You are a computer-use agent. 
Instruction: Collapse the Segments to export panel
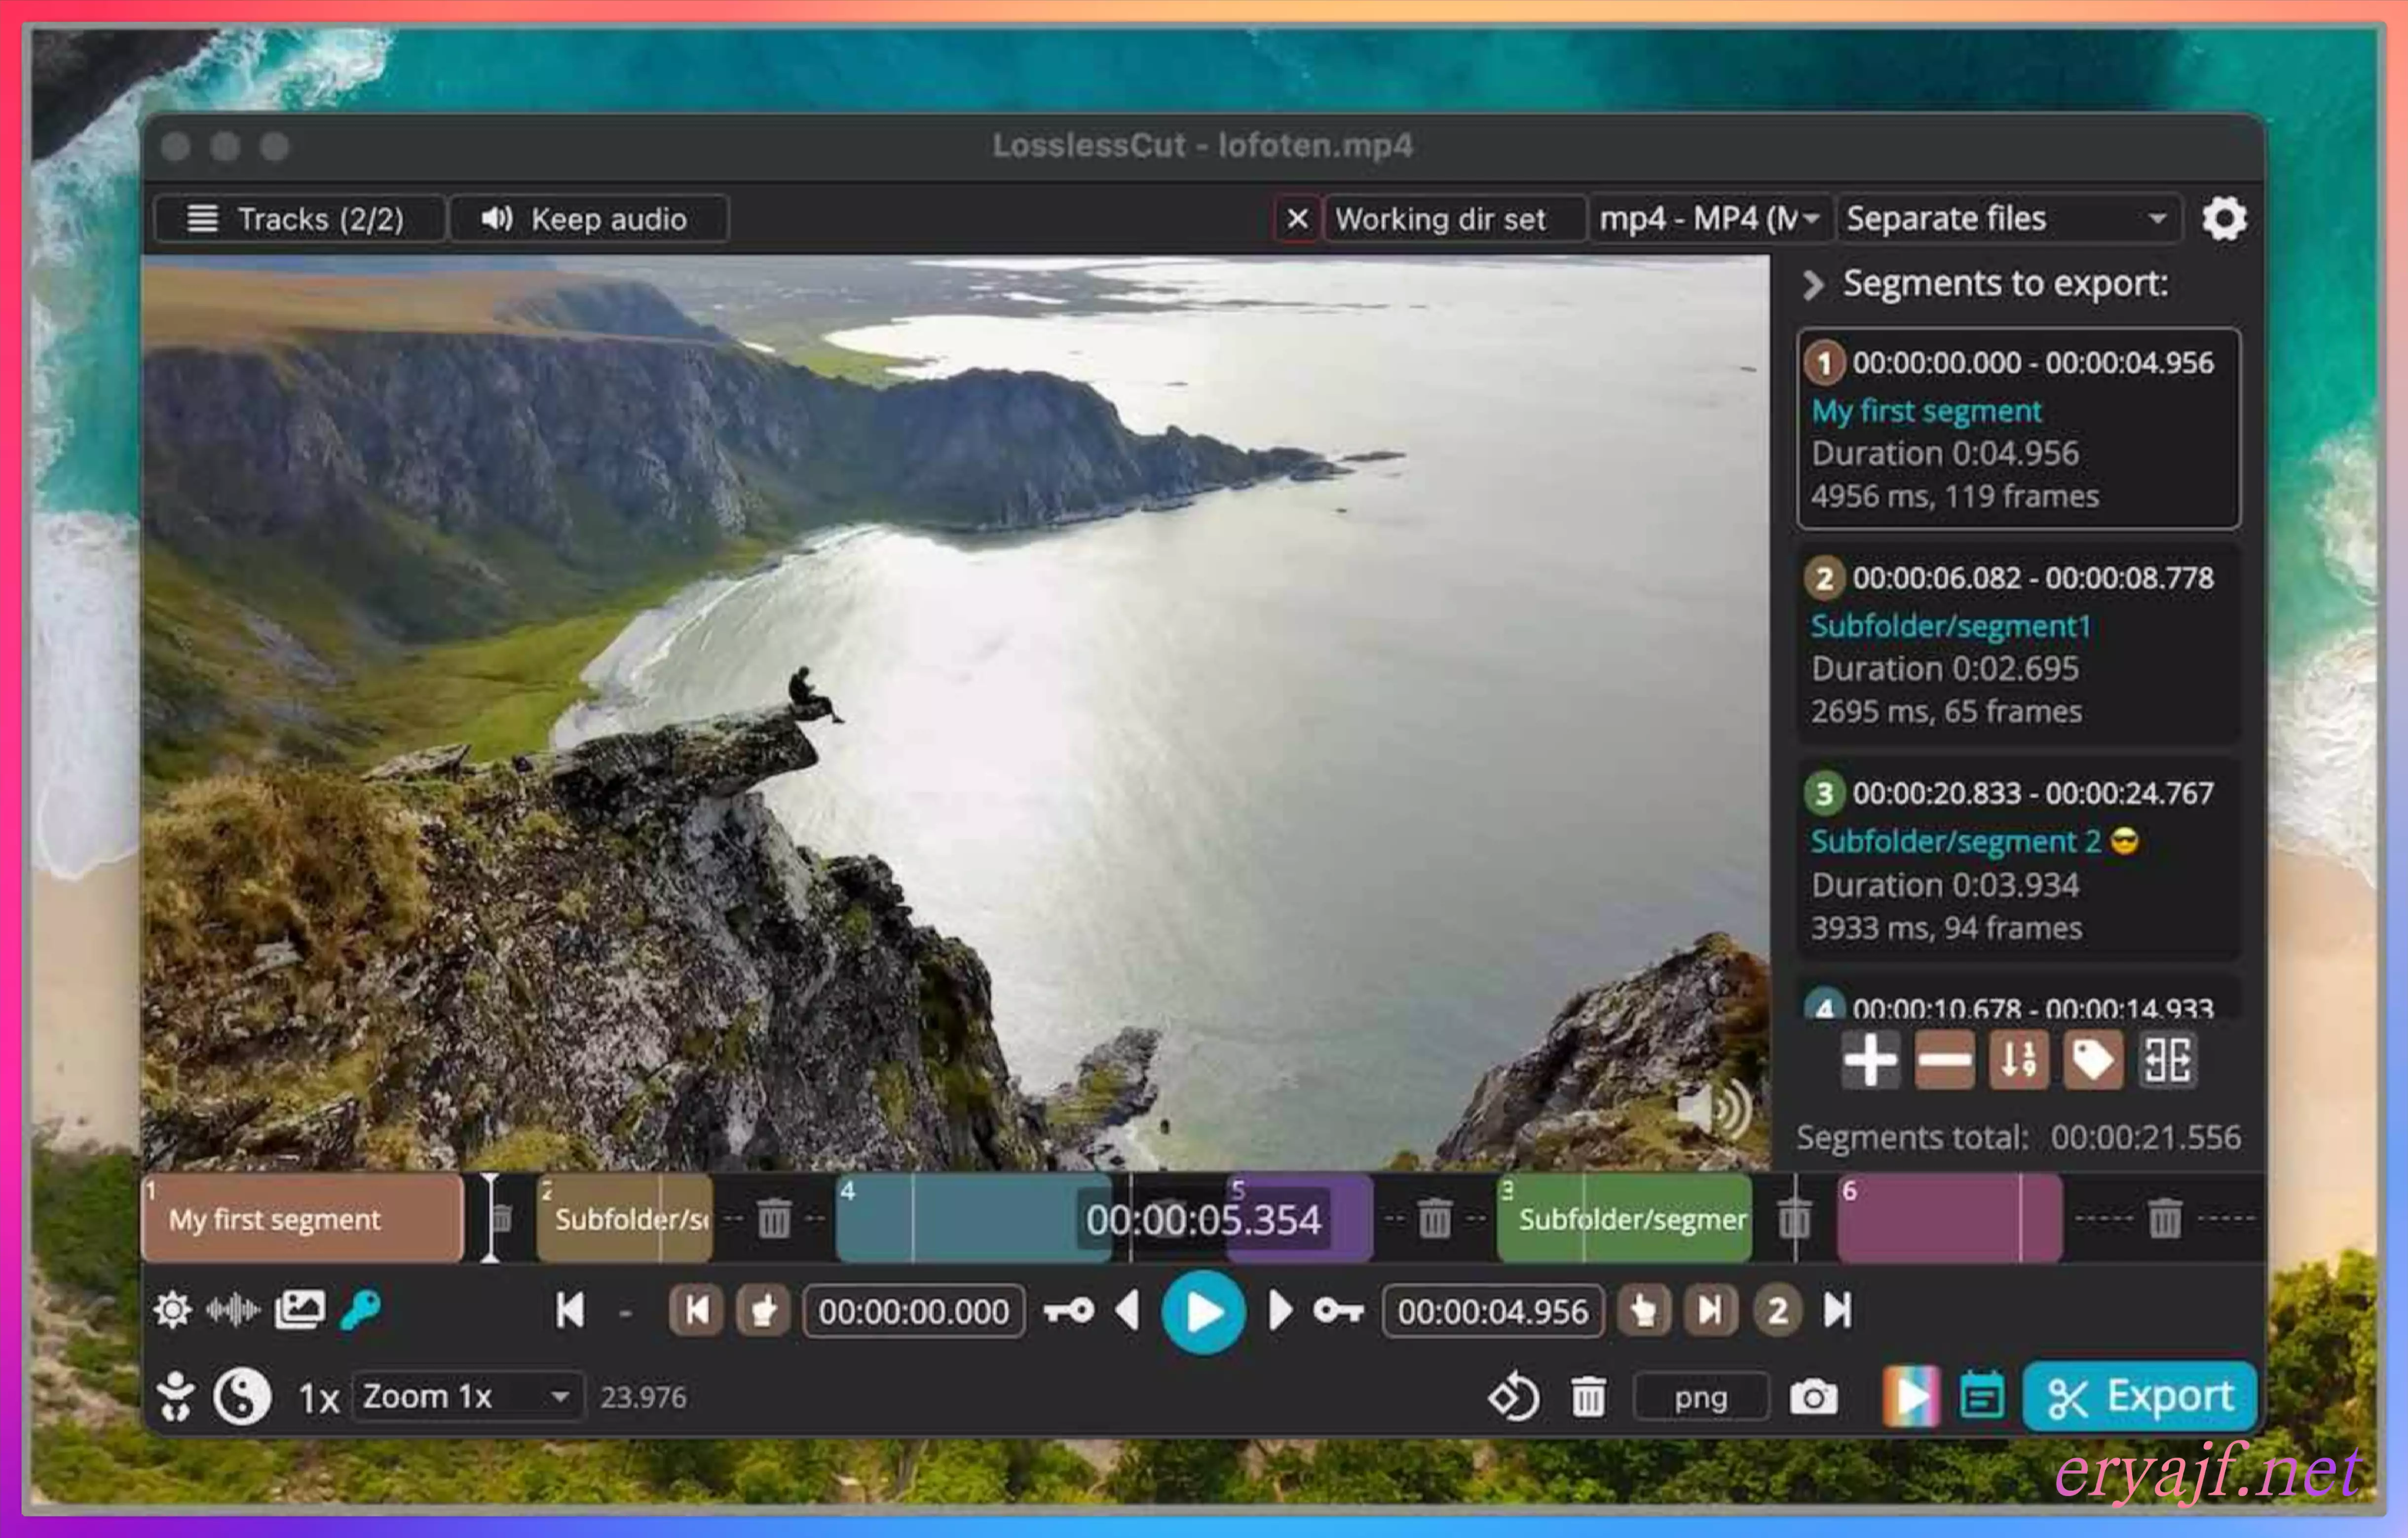coord(1813,285)
